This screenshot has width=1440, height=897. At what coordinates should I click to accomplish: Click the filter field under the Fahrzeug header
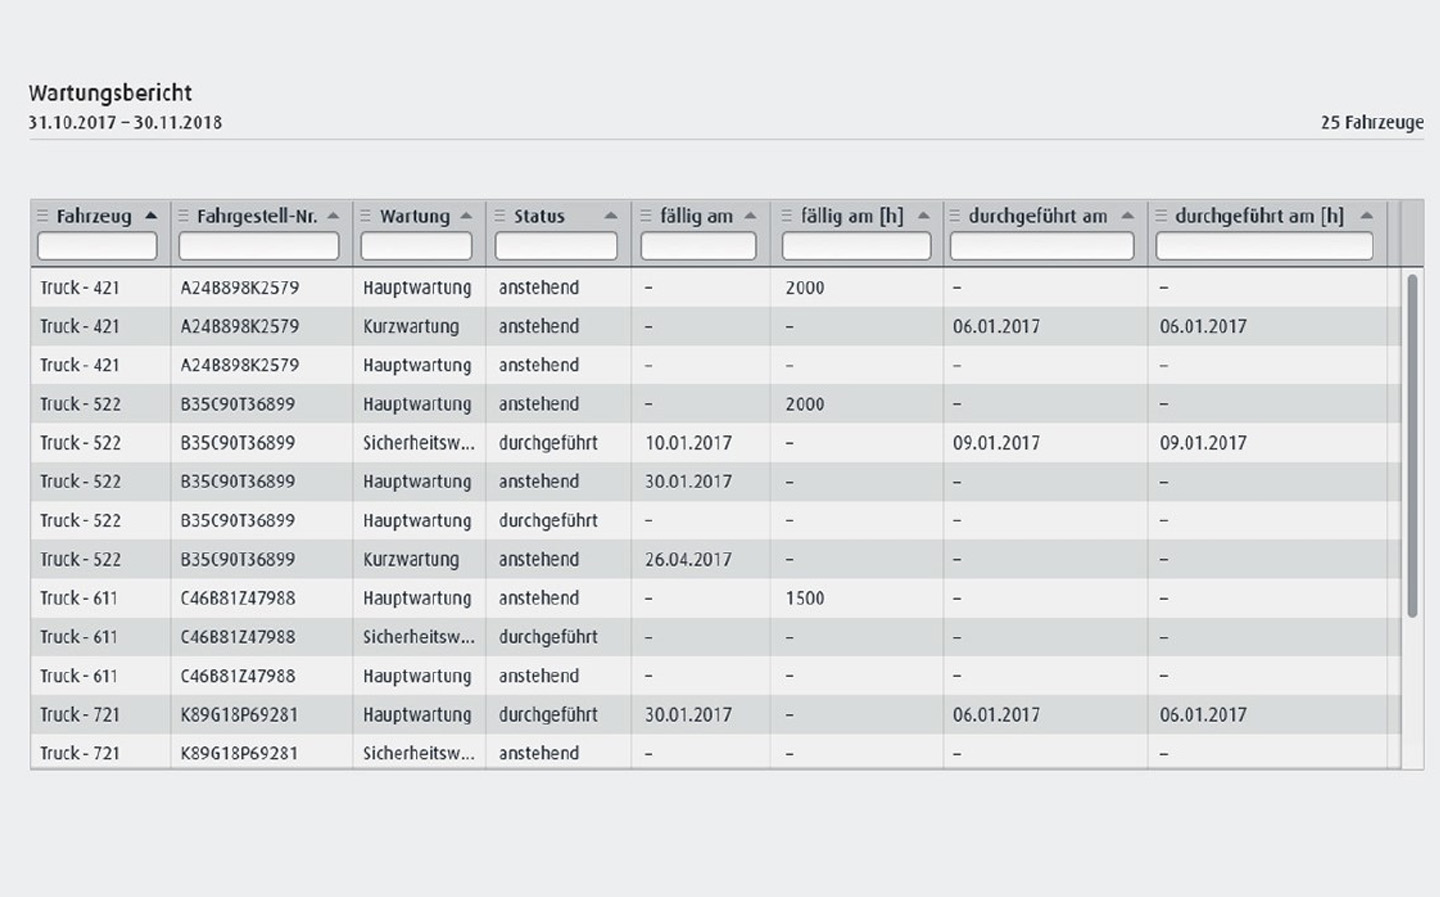tap(97, 245)
